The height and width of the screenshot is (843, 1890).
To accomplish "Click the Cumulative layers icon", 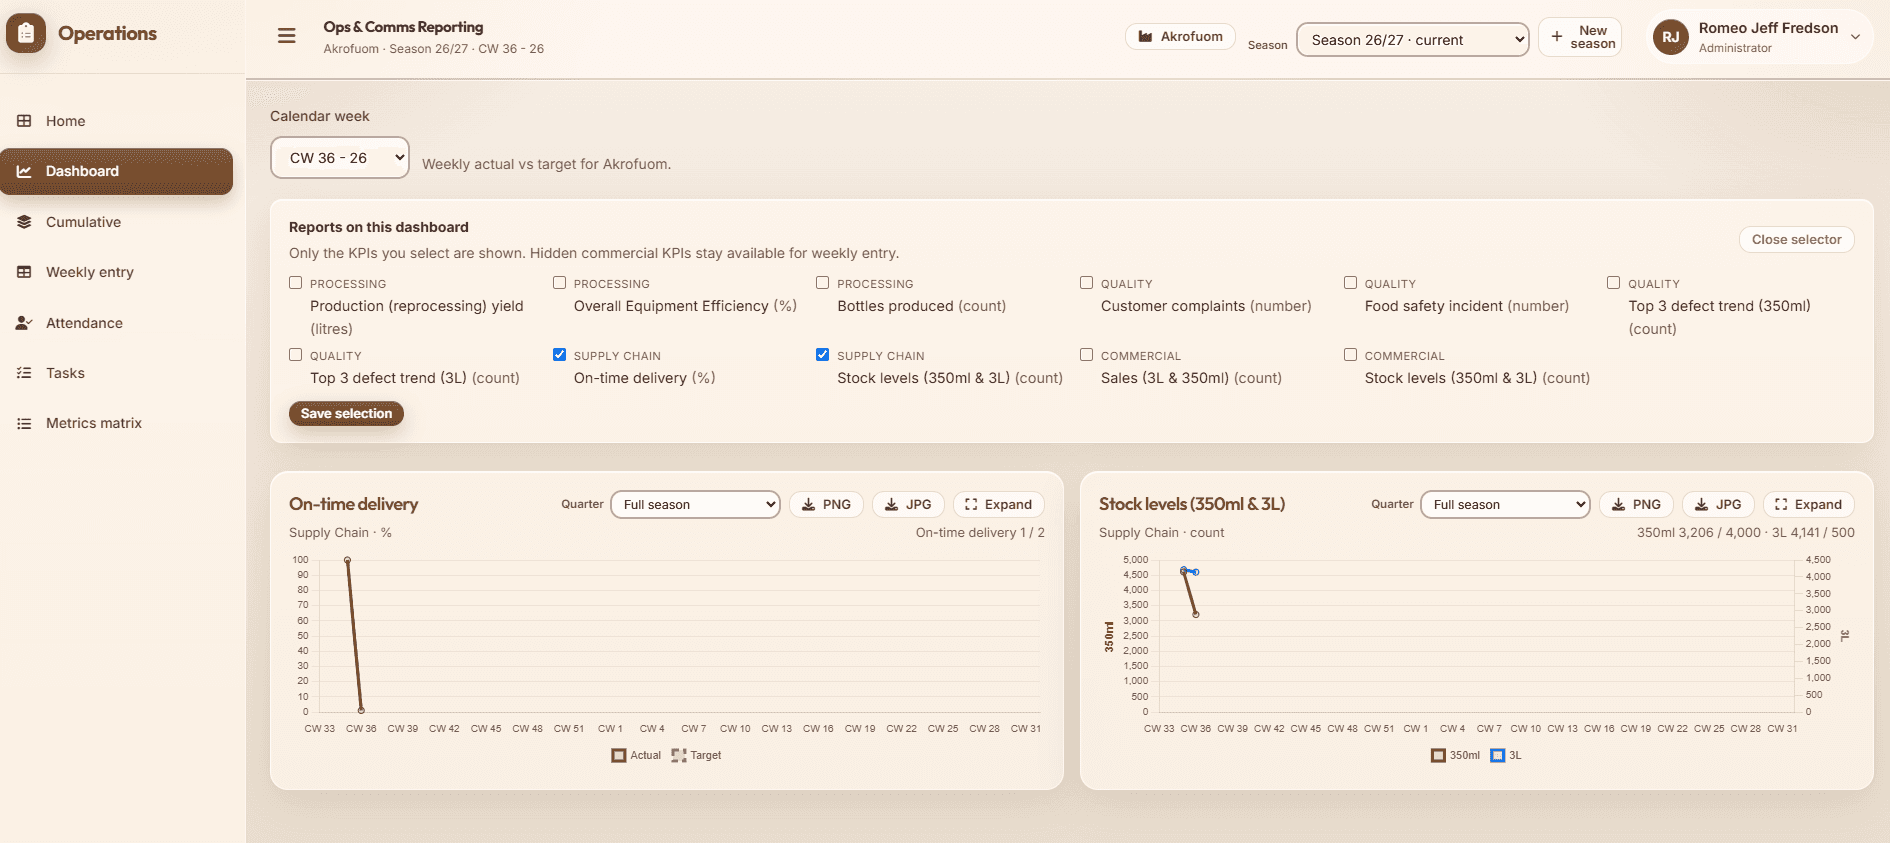I will coord(24,222).
